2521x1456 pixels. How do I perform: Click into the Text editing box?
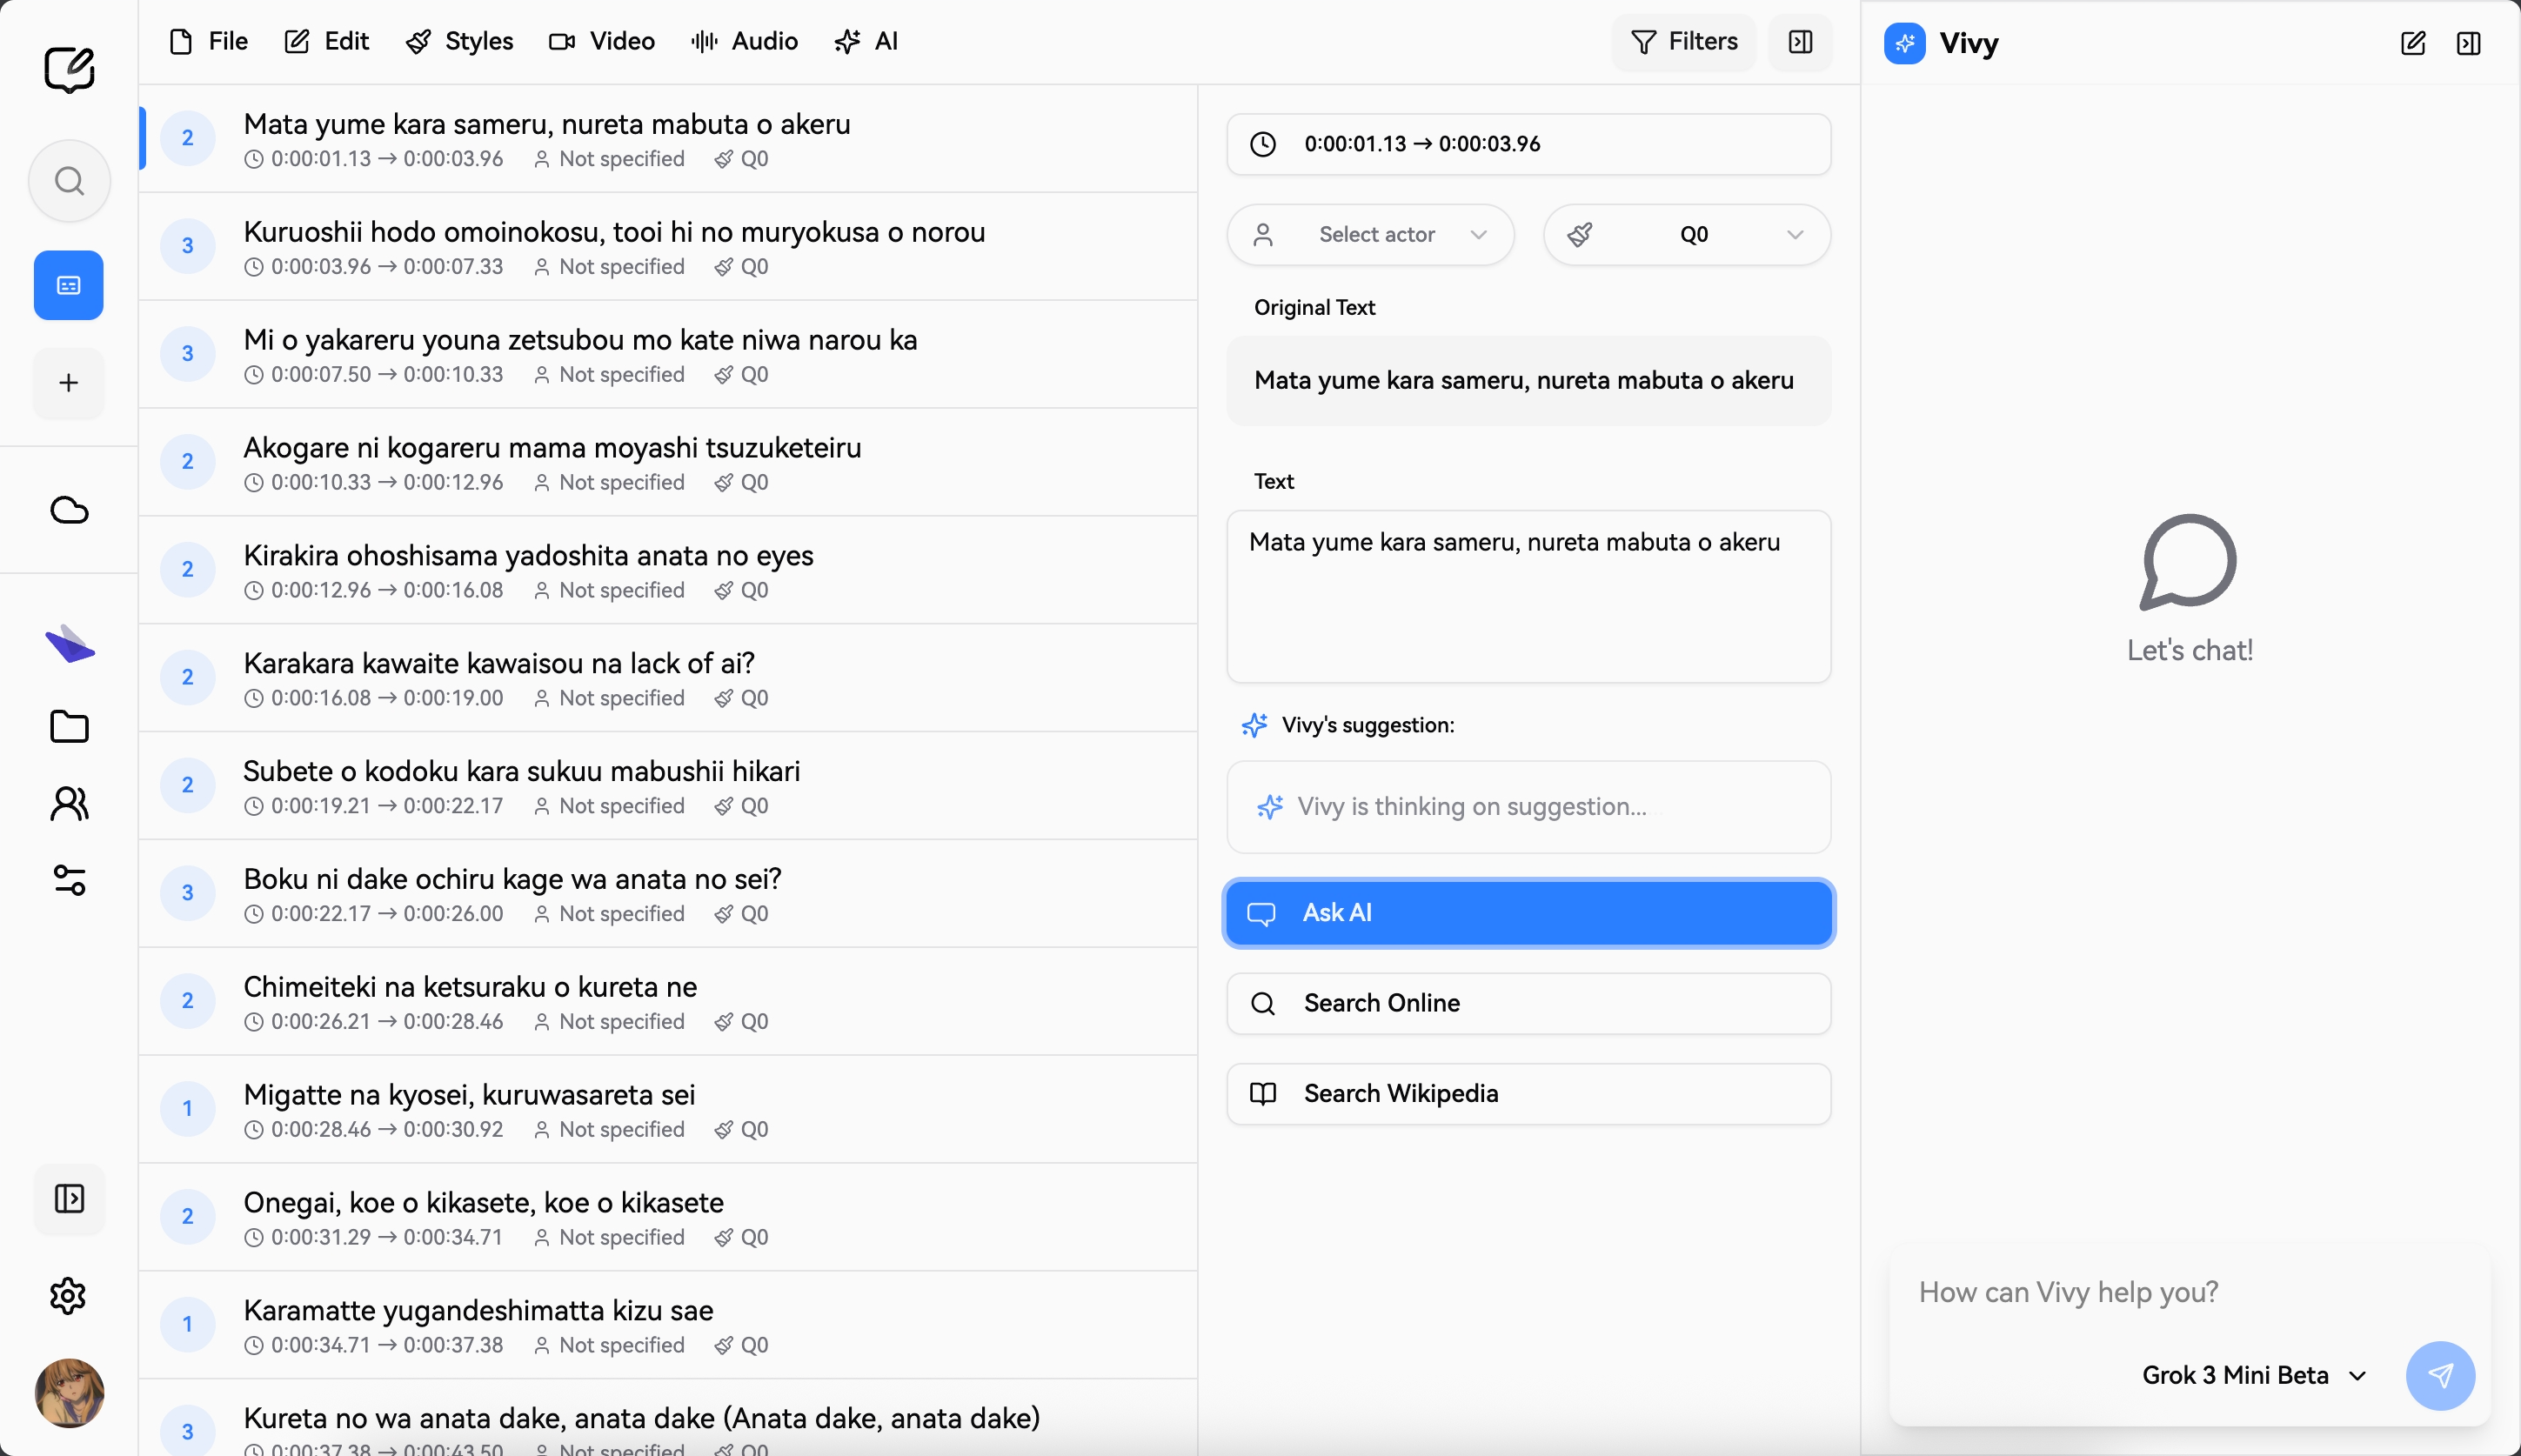point(1529,597)
